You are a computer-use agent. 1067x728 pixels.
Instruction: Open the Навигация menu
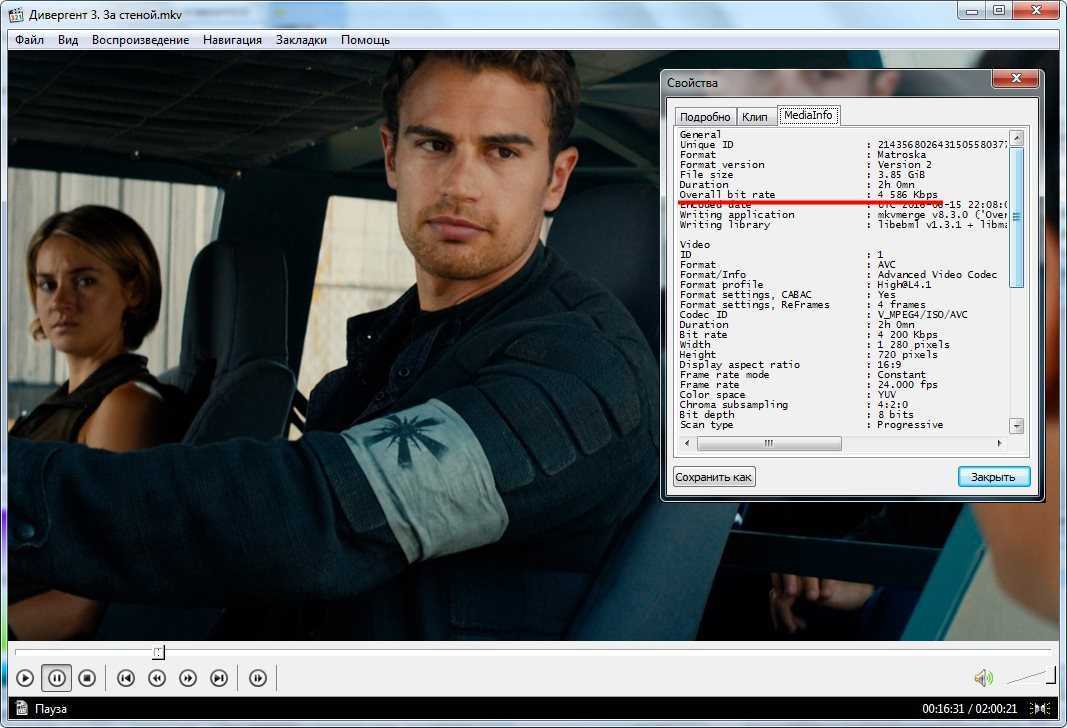click(232, 40)
